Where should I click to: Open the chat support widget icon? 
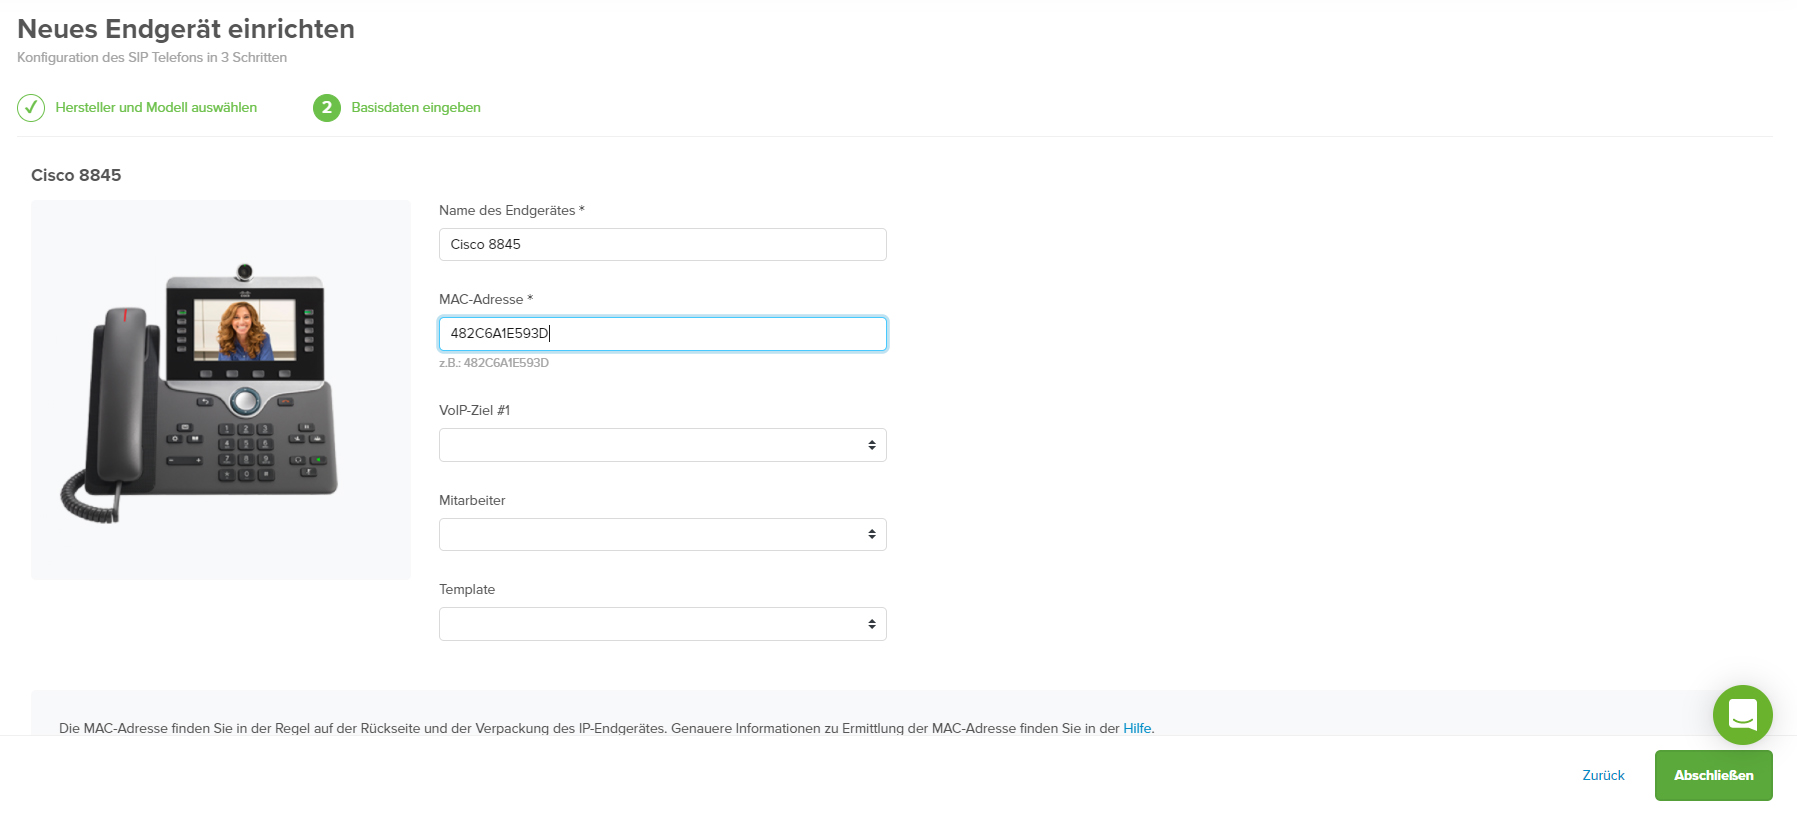point(1742,714)
